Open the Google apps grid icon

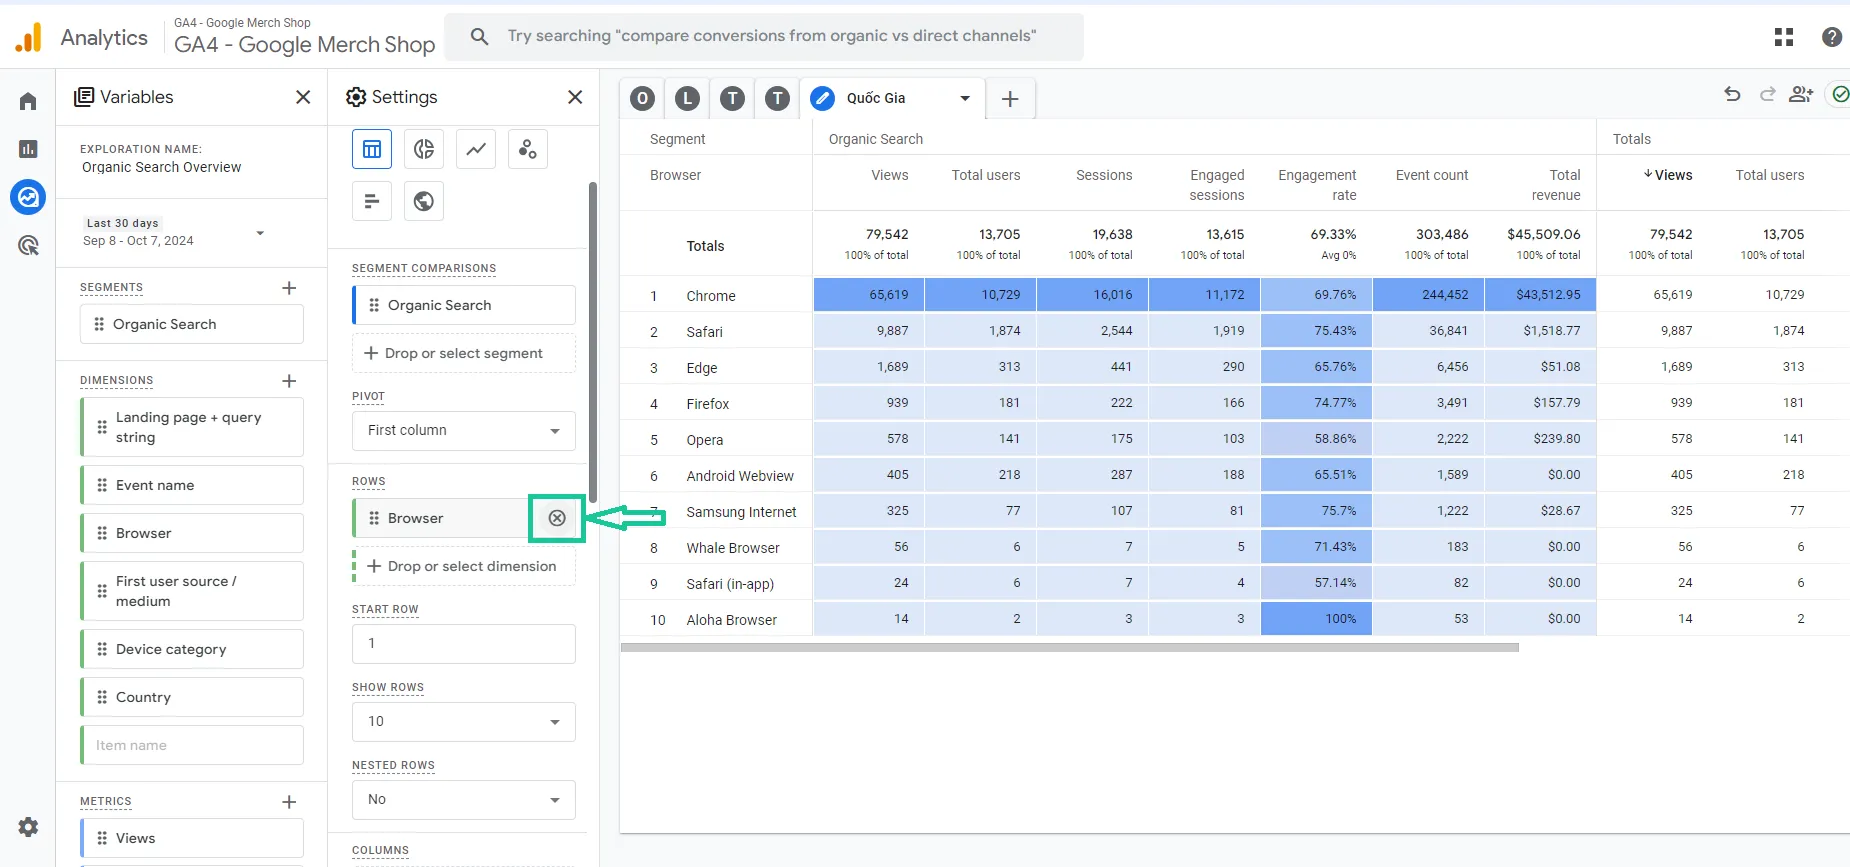coord(1784,37)
